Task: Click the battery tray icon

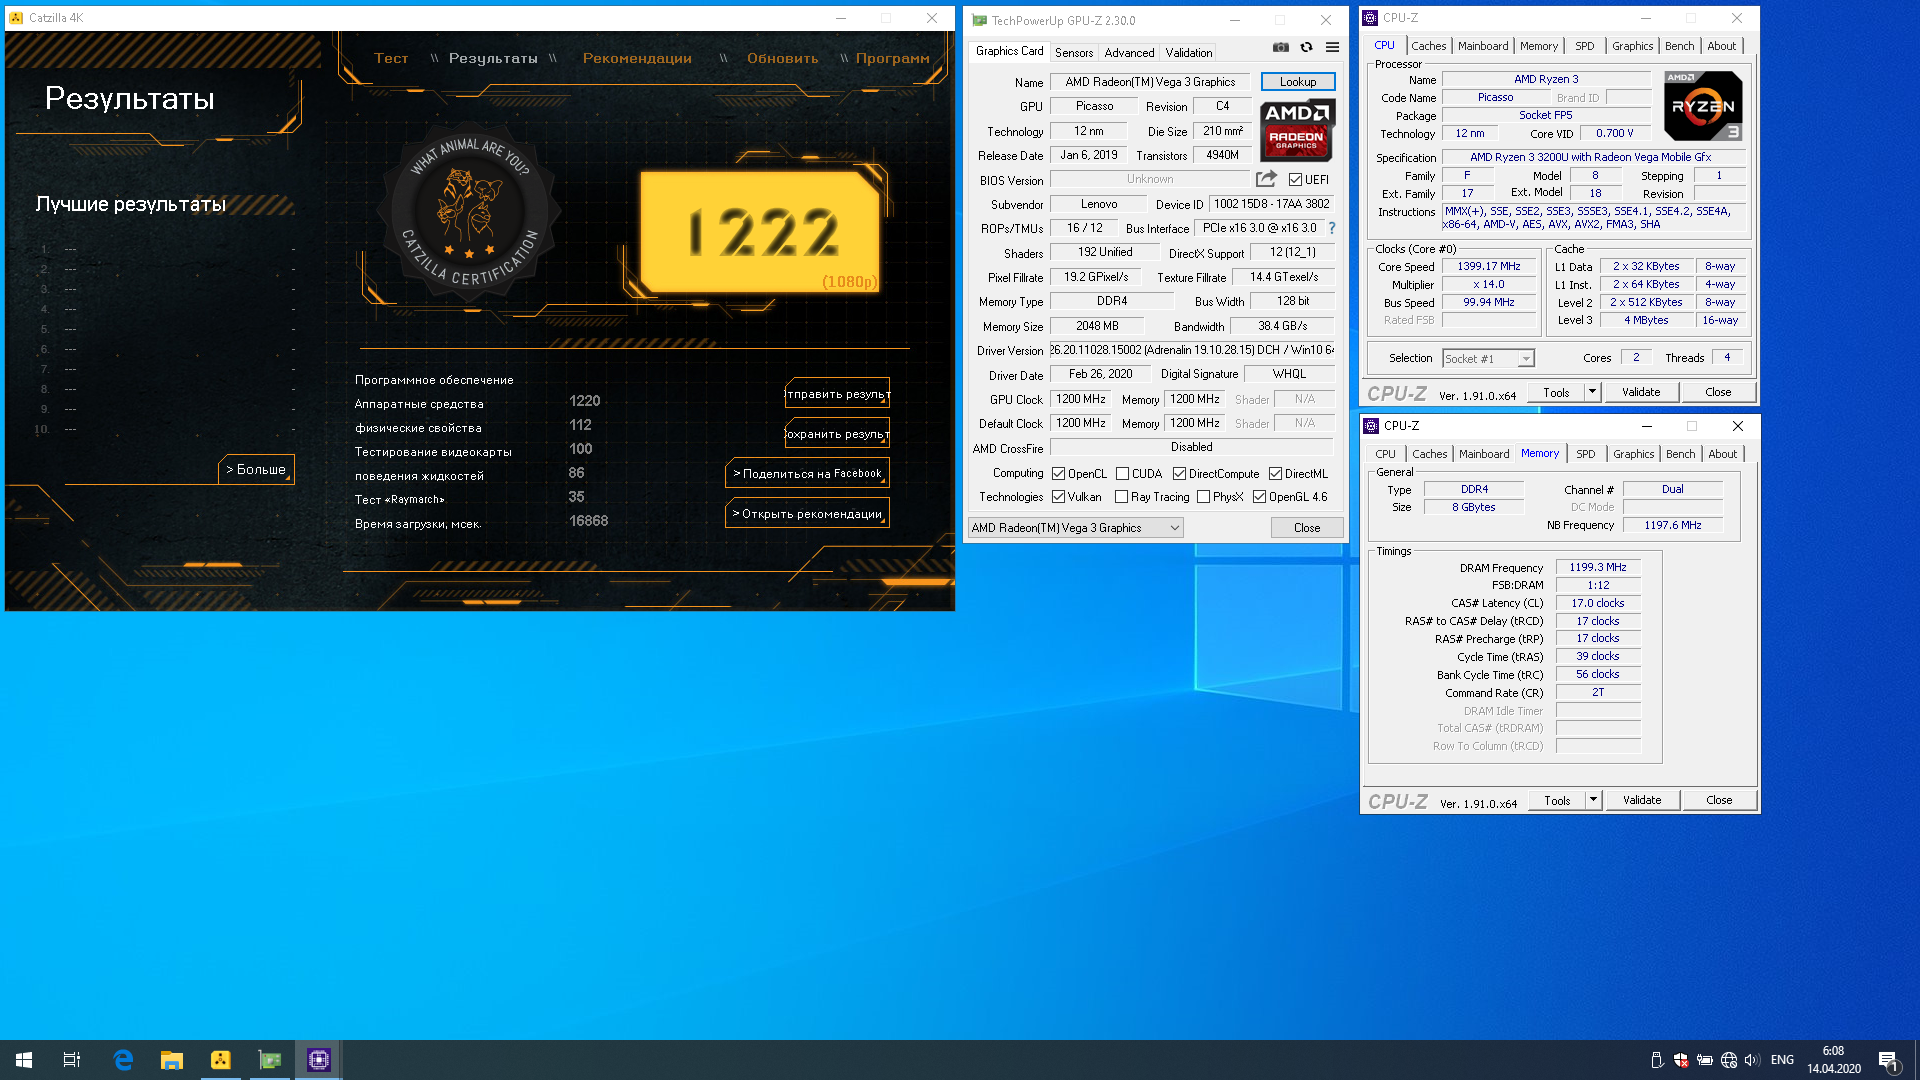Action: click(x=1705, y=1060)
